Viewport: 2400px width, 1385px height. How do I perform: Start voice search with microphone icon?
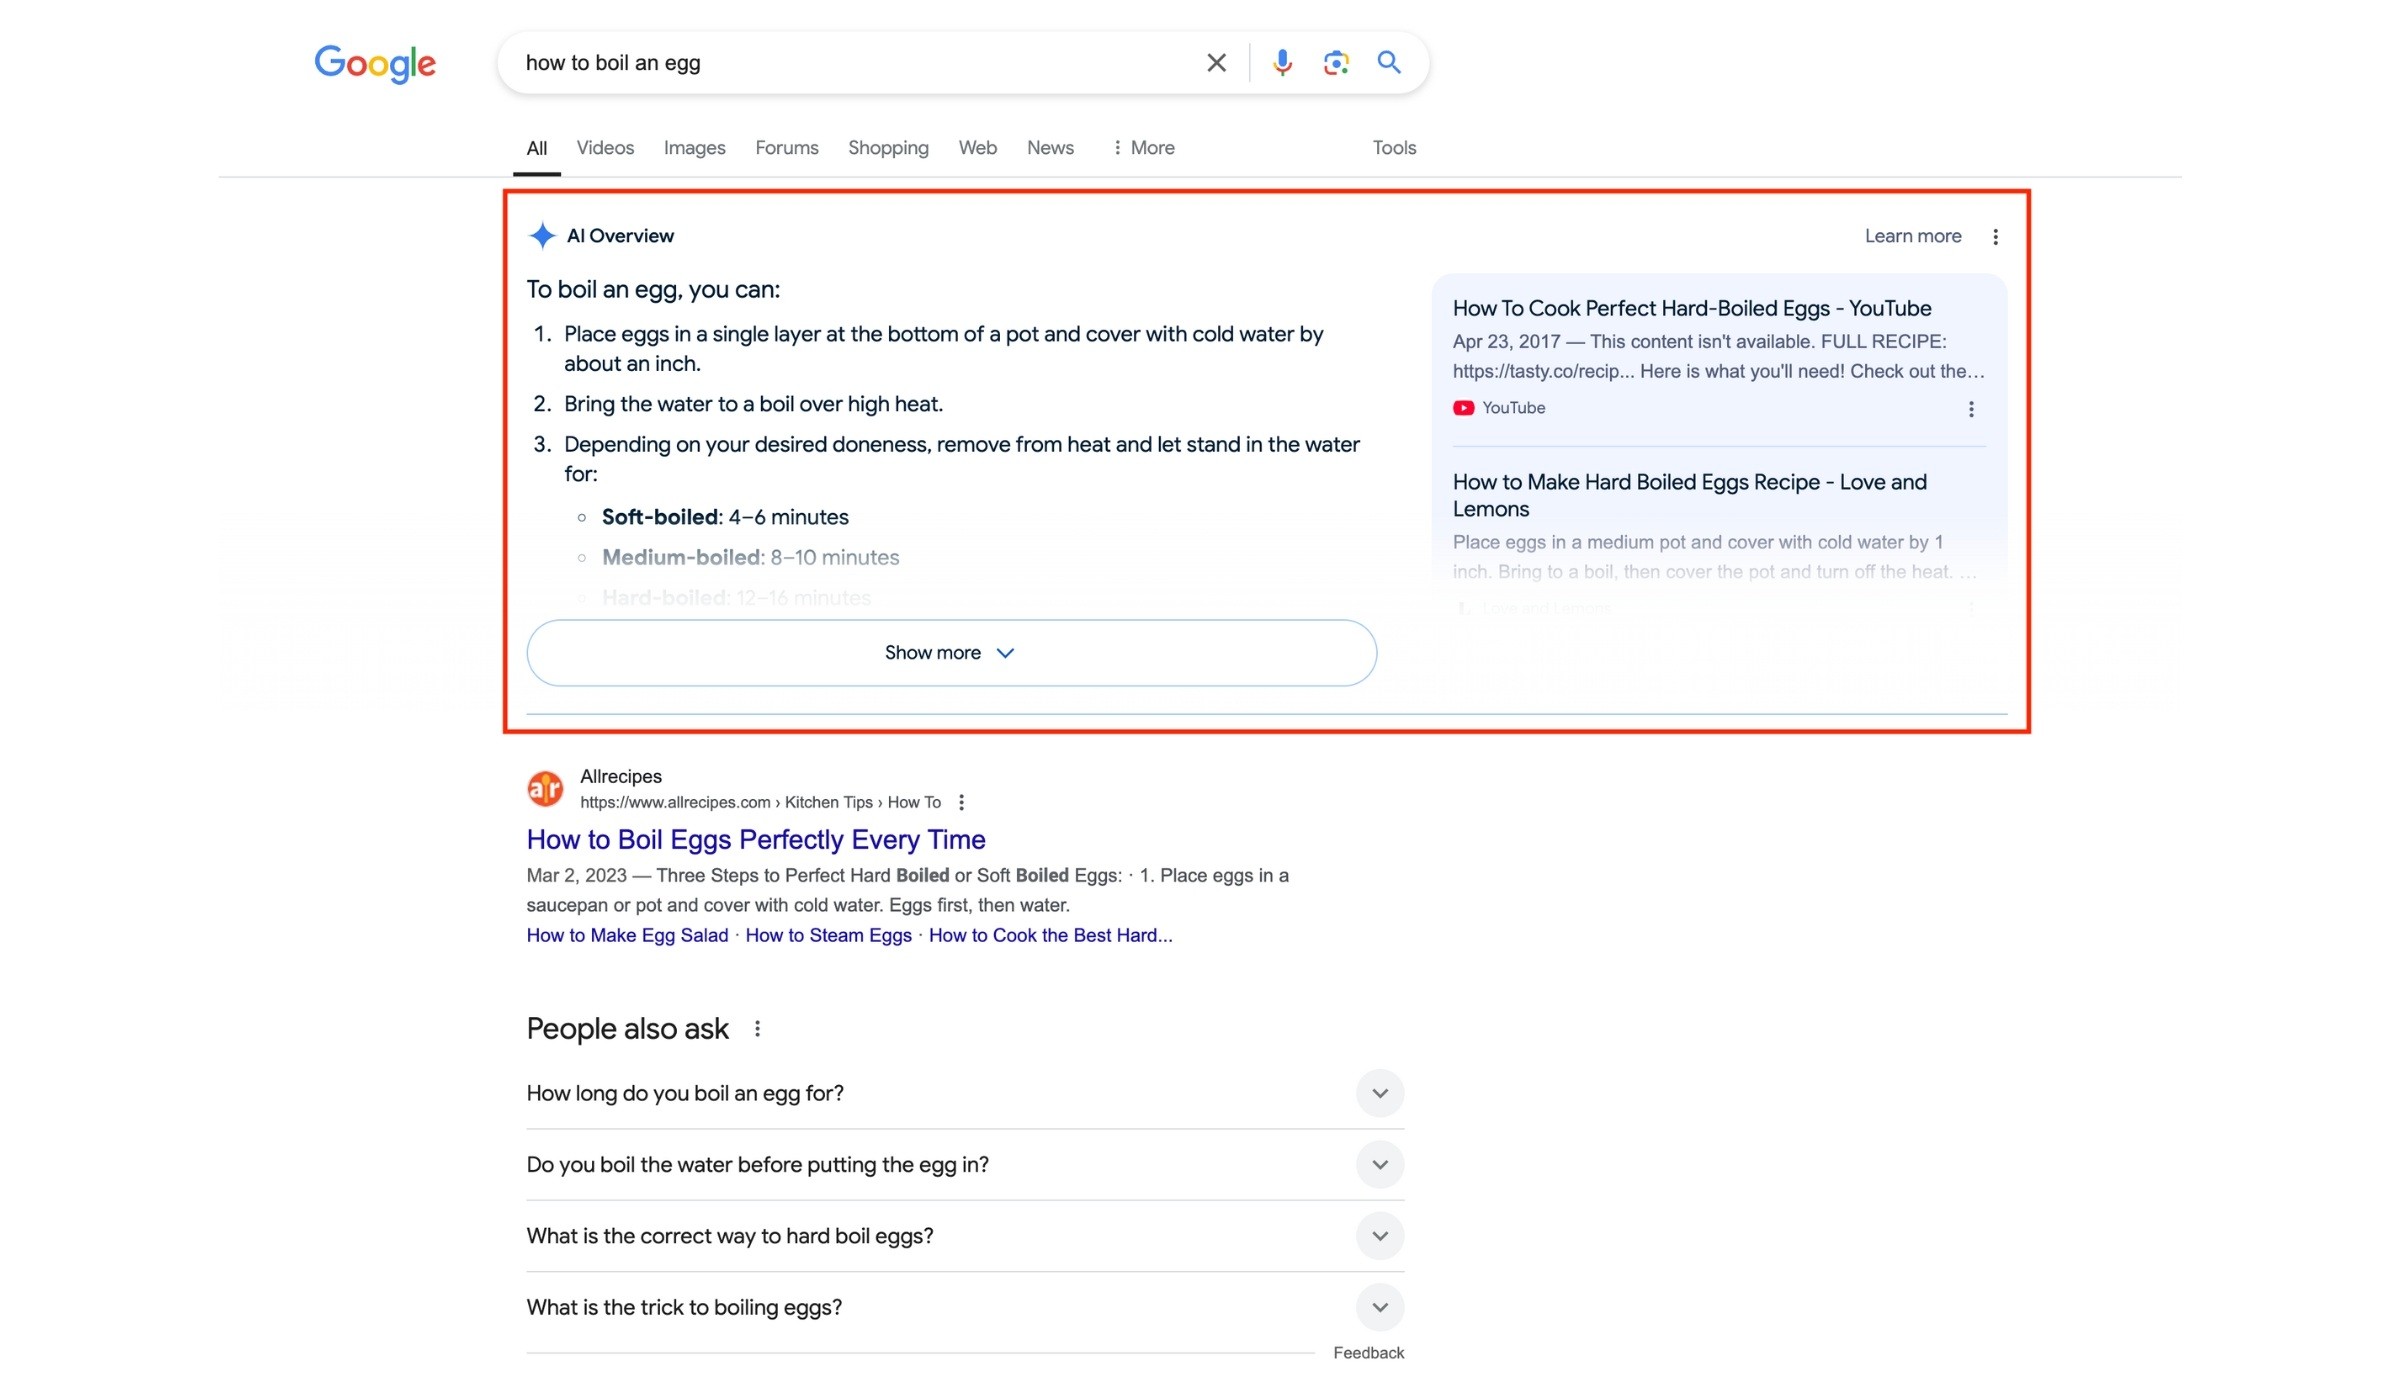(x=1282, y=63)
